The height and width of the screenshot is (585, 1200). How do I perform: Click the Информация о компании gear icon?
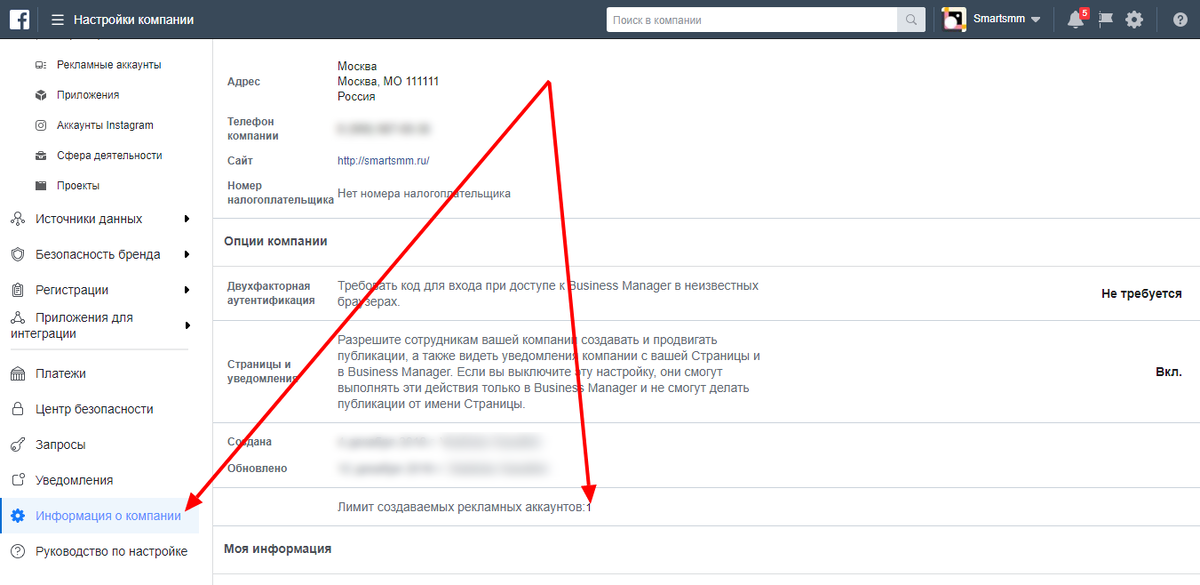tap(17, 516)
